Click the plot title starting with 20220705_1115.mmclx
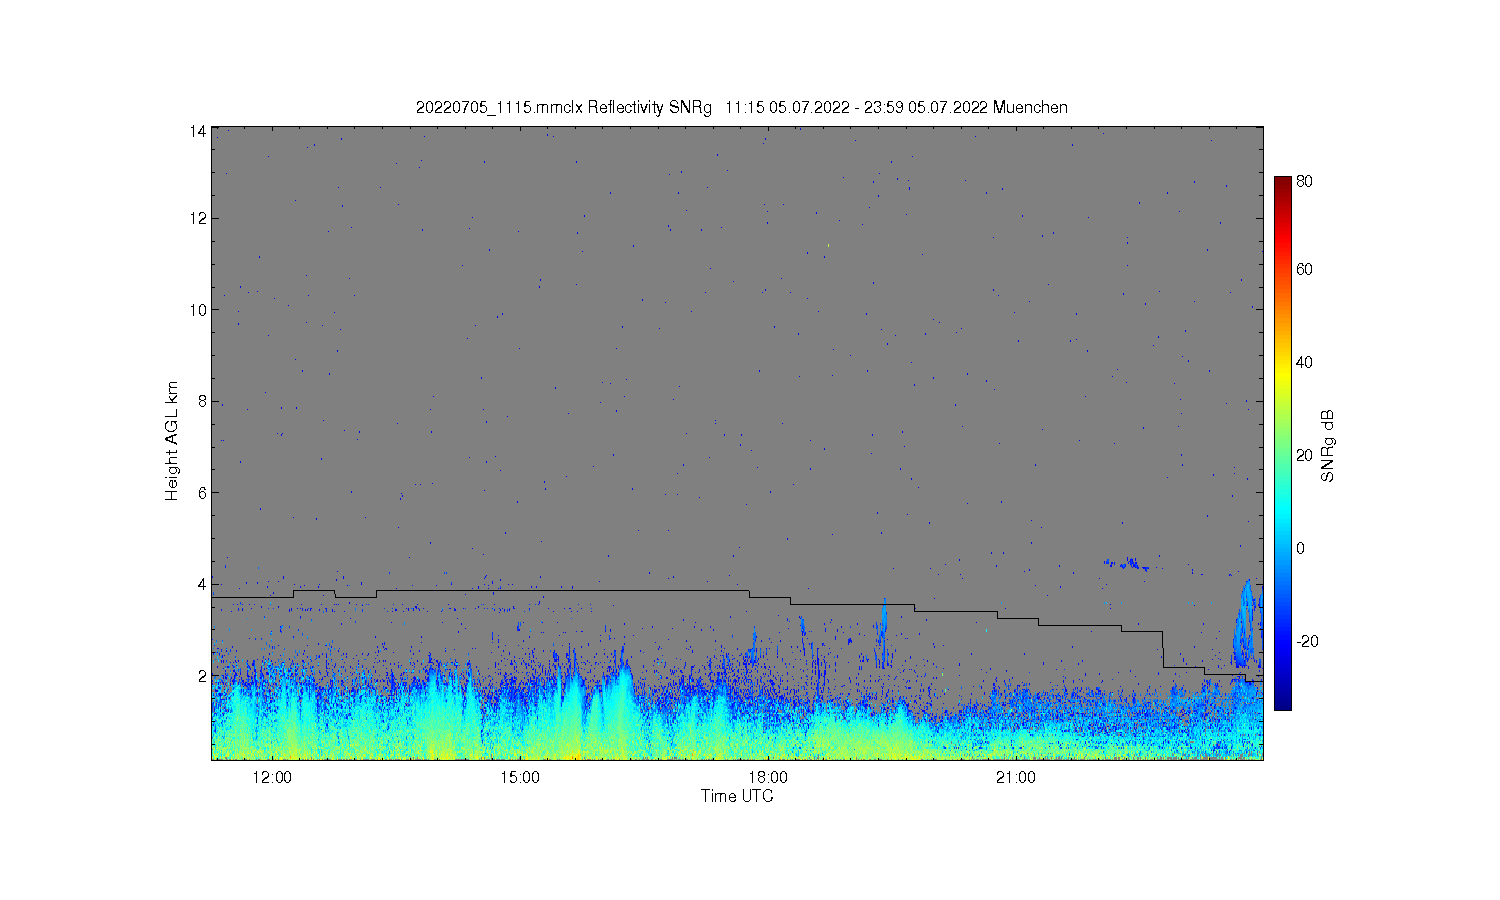 [x=741, y=107]
